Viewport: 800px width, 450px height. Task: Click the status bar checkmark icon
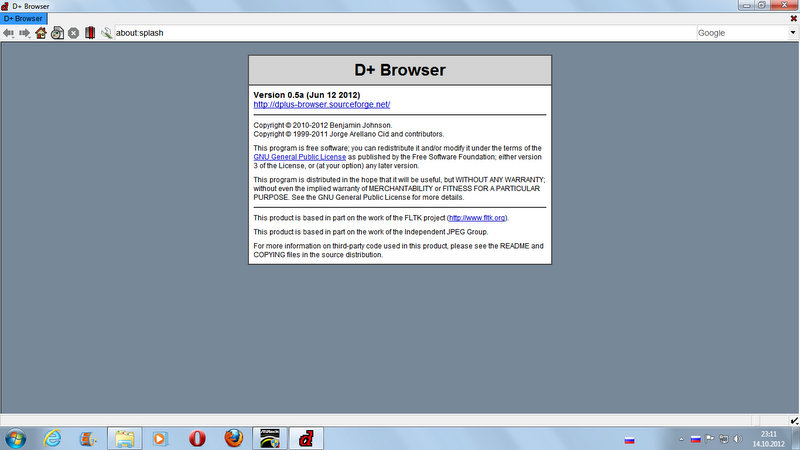point(794,420)
